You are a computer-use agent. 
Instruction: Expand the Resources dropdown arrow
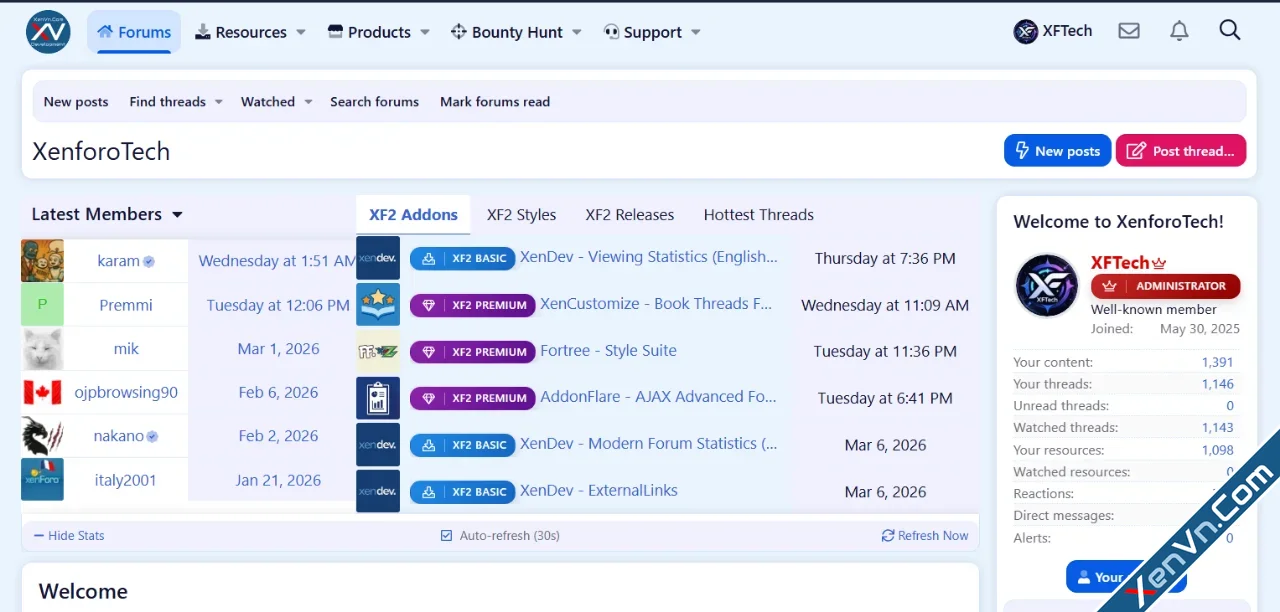pos(301,32)
